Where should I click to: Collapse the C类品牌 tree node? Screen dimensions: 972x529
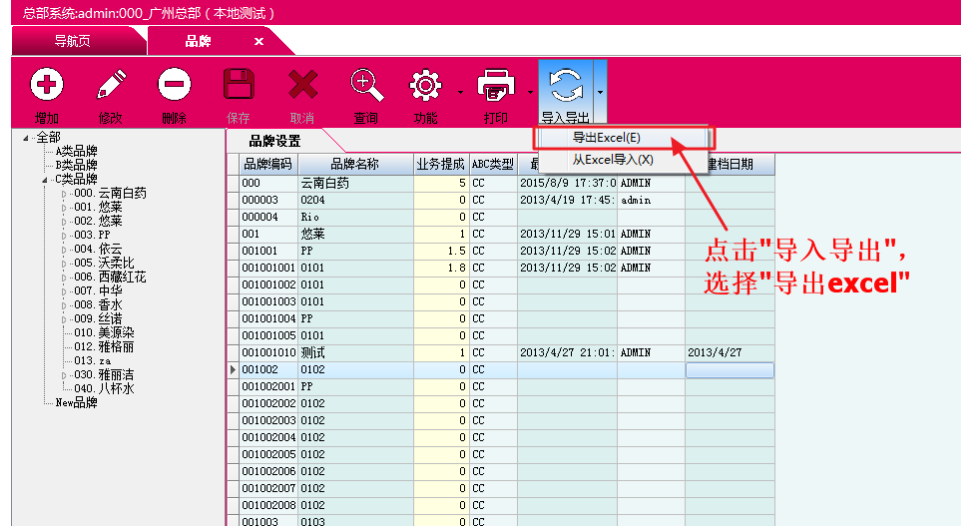[x=44, y=180]
